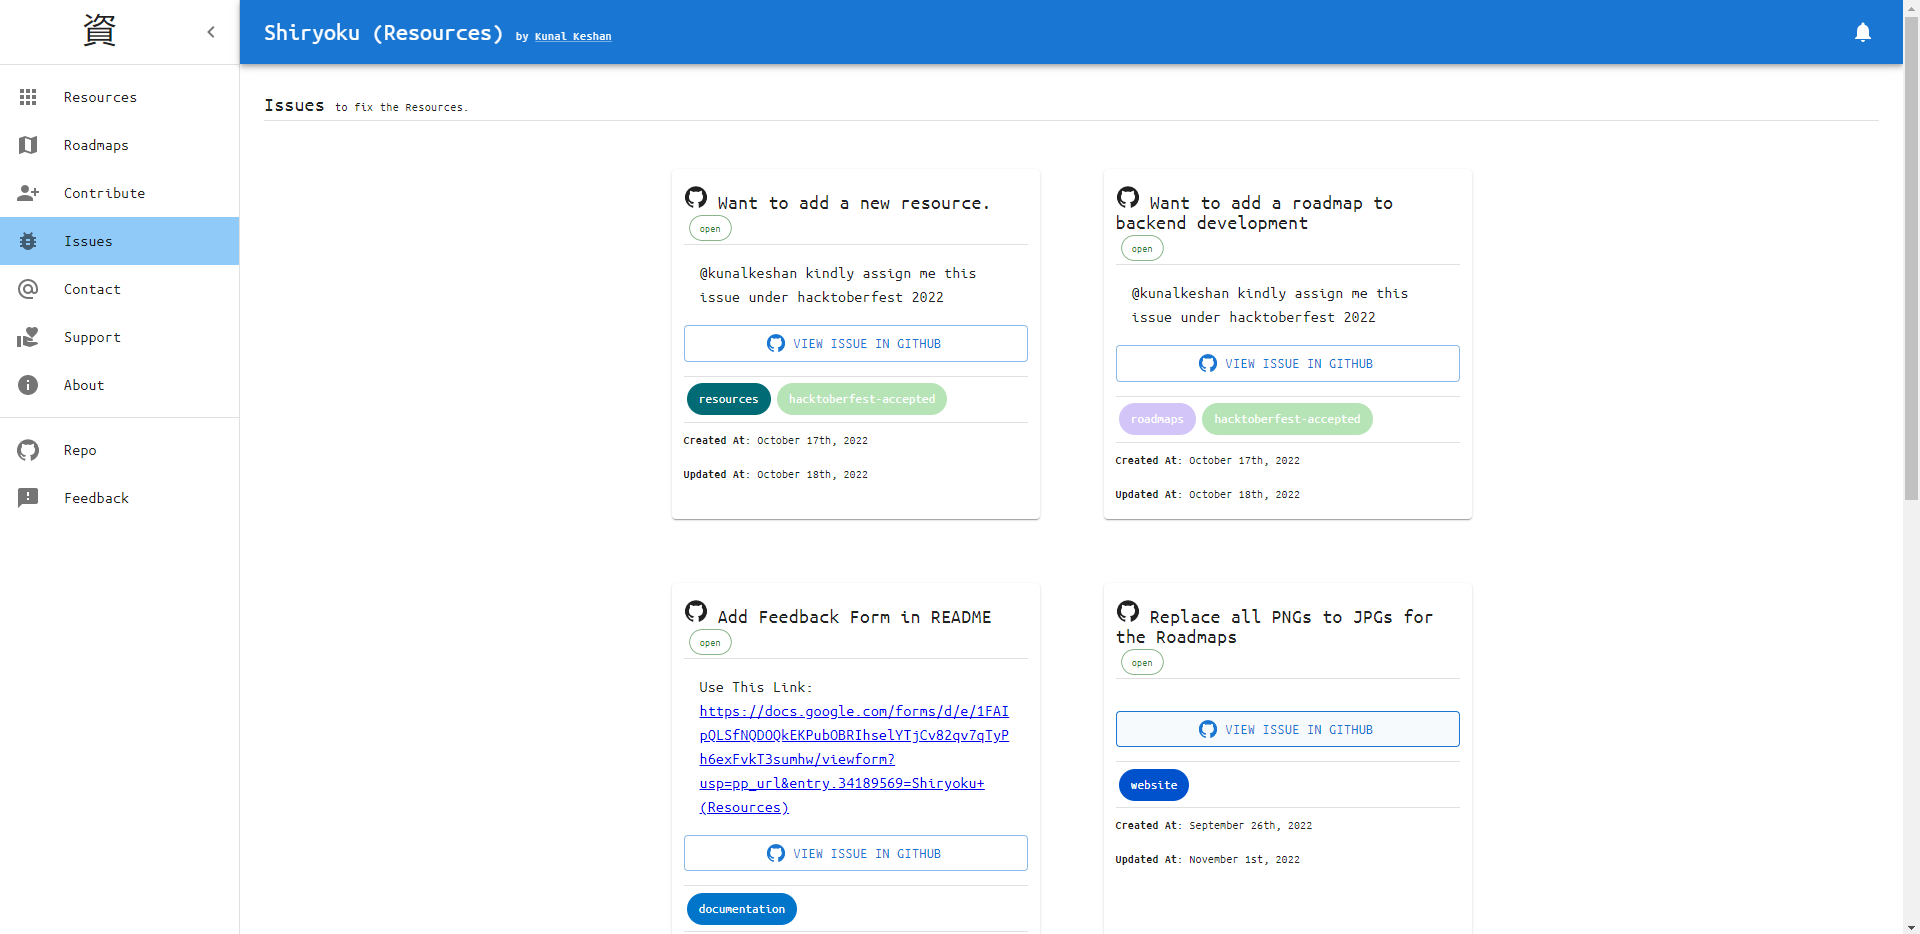Image resolution: width=1920 pixels, height=934 pixels.
Task: Open the About page
Action: click(119, 385)
